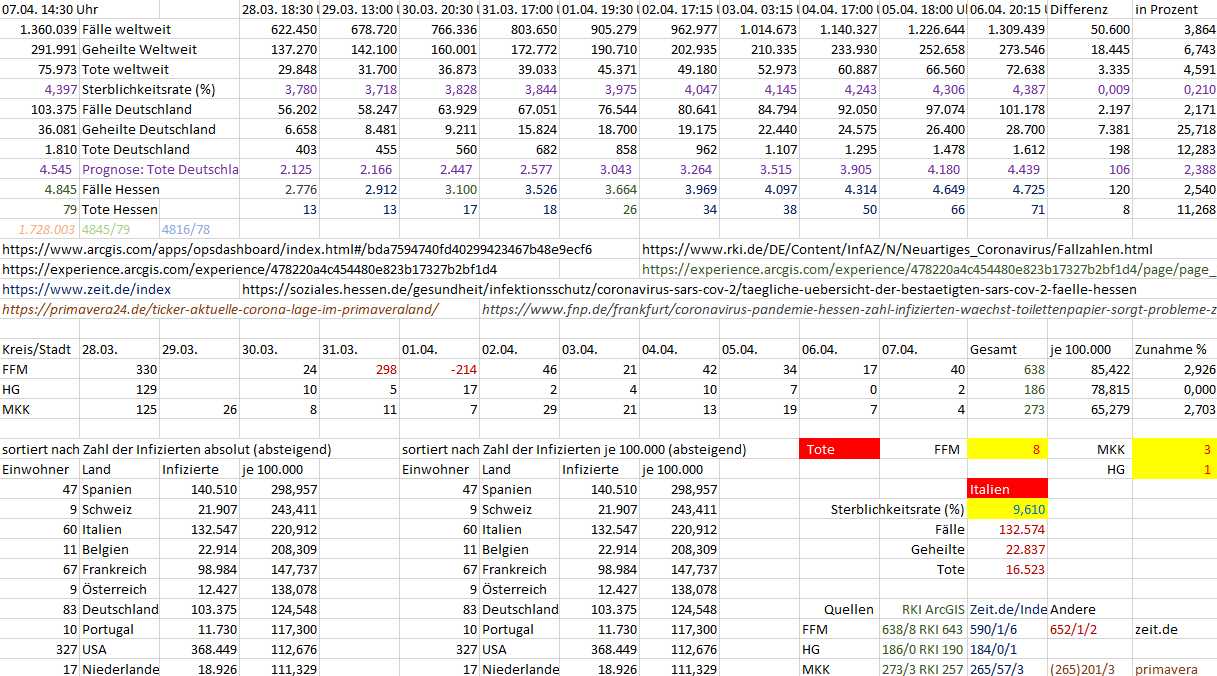Select the 'RKI ArcGIS' source header
The height and width of the screenshot is (676, 1217).
(923, 609)
